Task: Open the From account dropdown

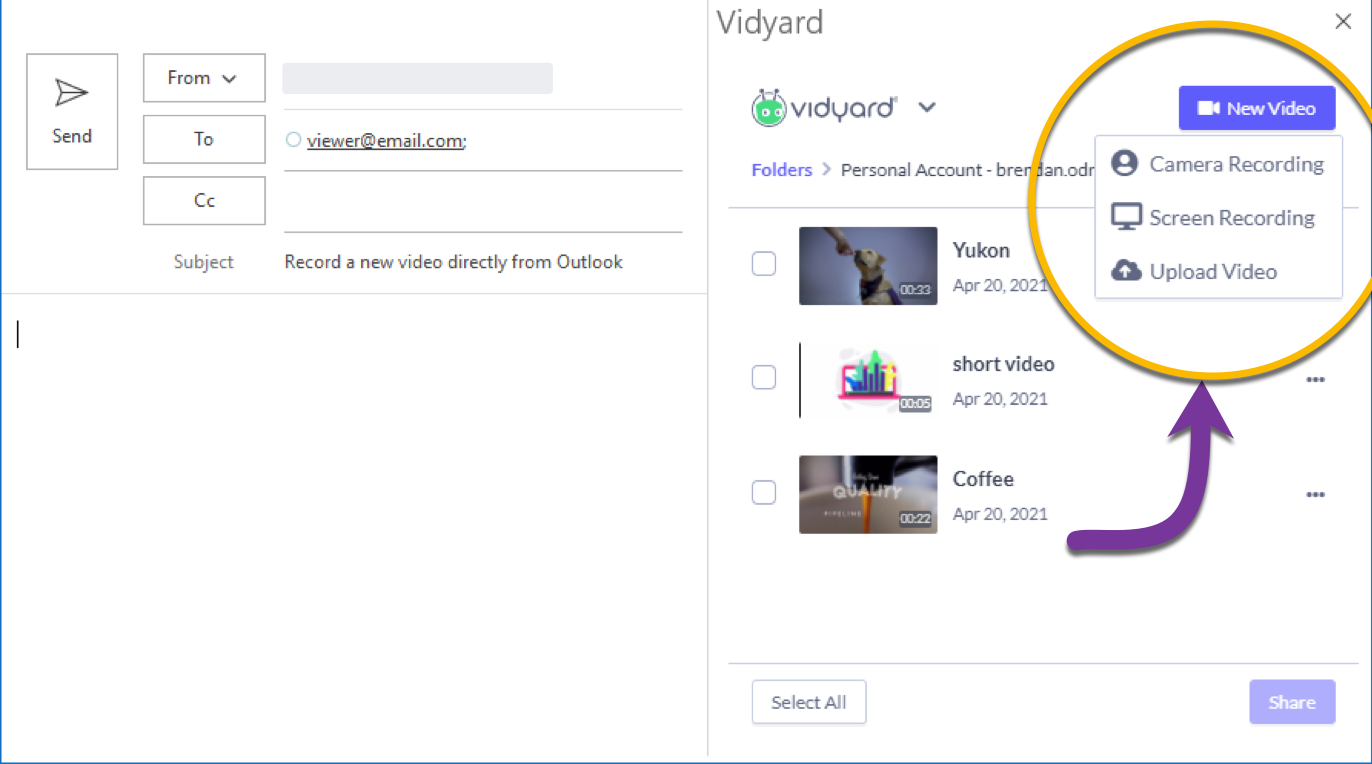Action: pyautogui.click(x=204, y=78)
